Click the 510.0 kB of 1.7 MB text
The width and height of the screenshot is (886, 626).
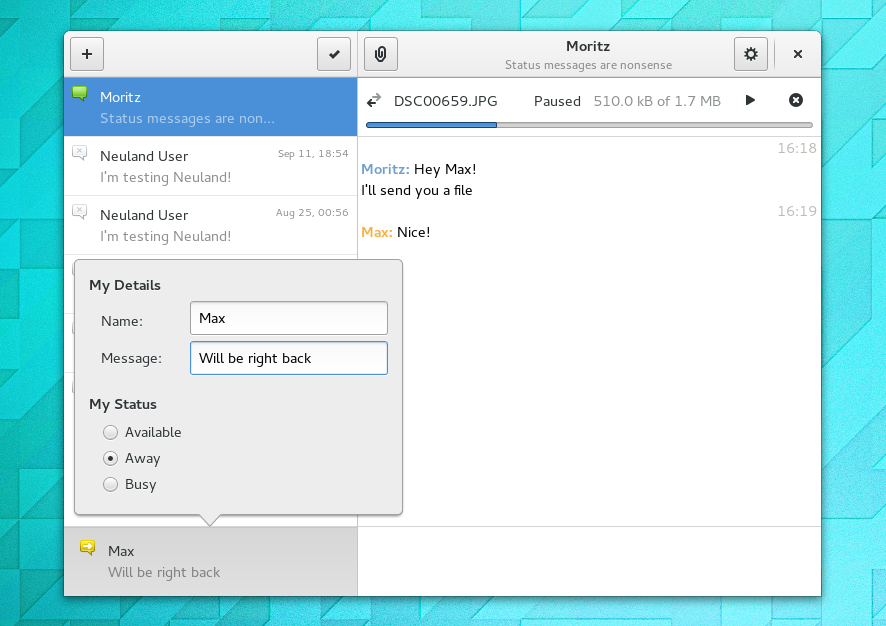[657, 101]
